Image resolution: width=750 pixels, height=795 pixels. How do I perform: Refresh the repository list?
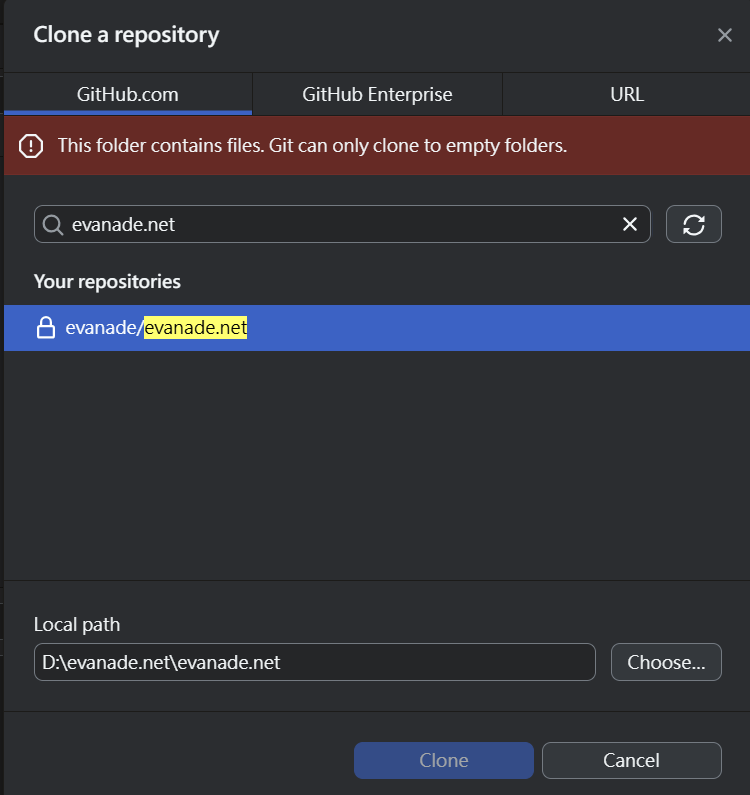(694, 224)
